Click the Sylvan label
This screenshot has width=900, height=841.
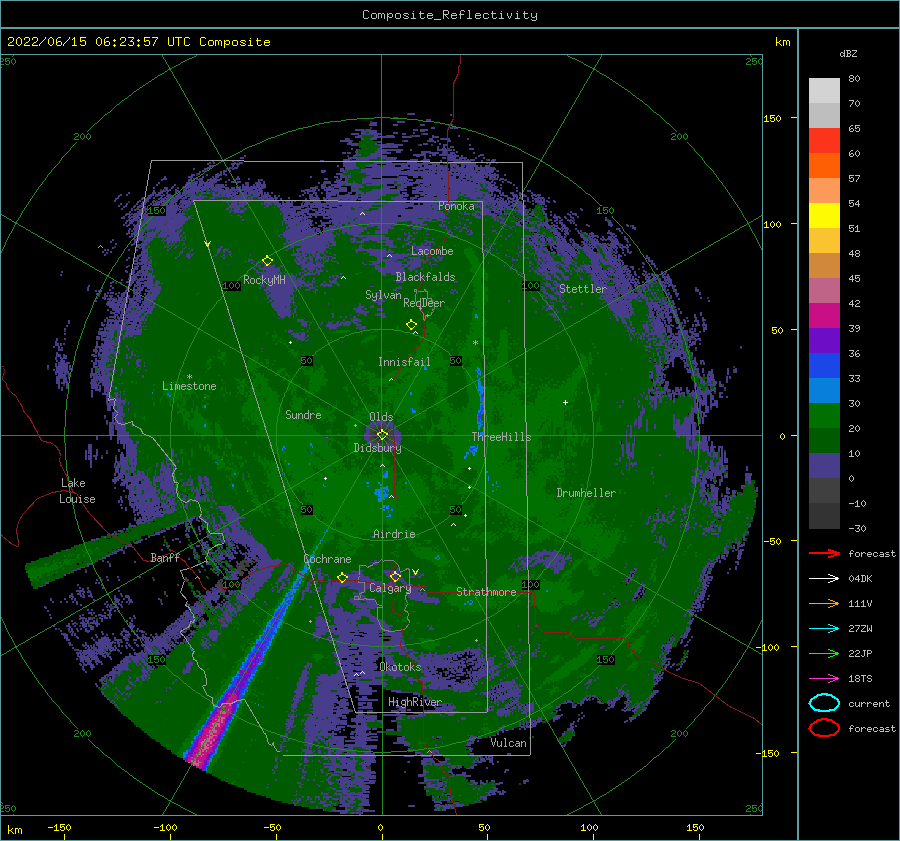383,295
